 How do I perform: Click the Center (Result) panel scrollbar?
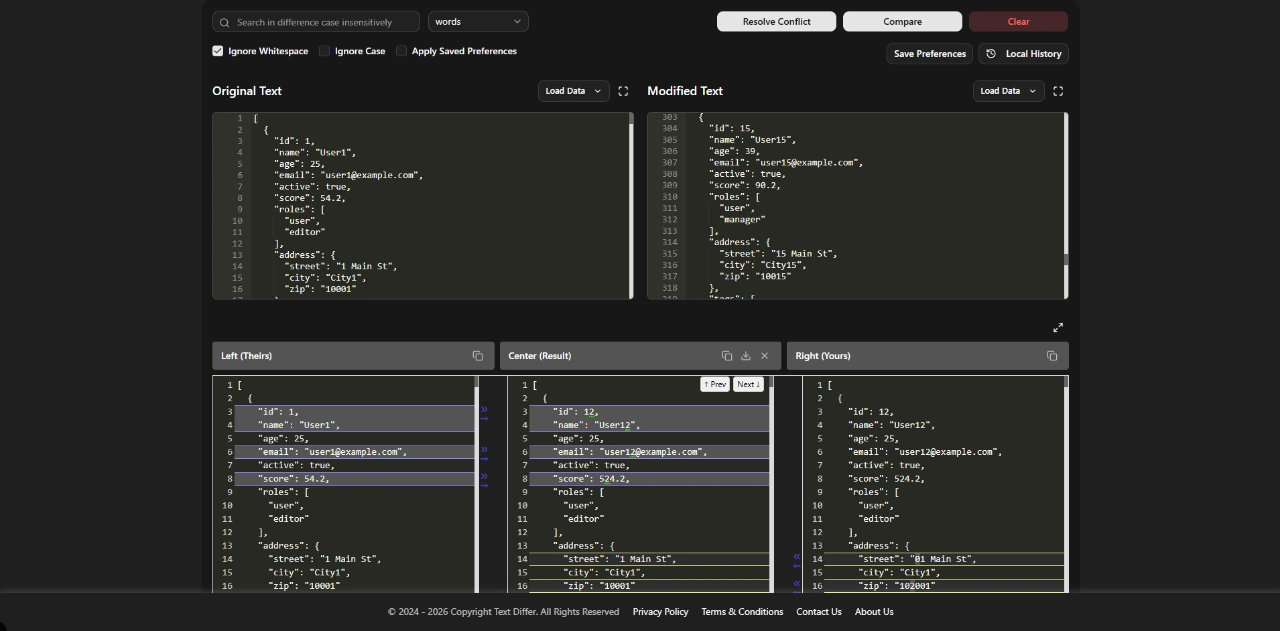pyautogui.click(x=772, y=484)
